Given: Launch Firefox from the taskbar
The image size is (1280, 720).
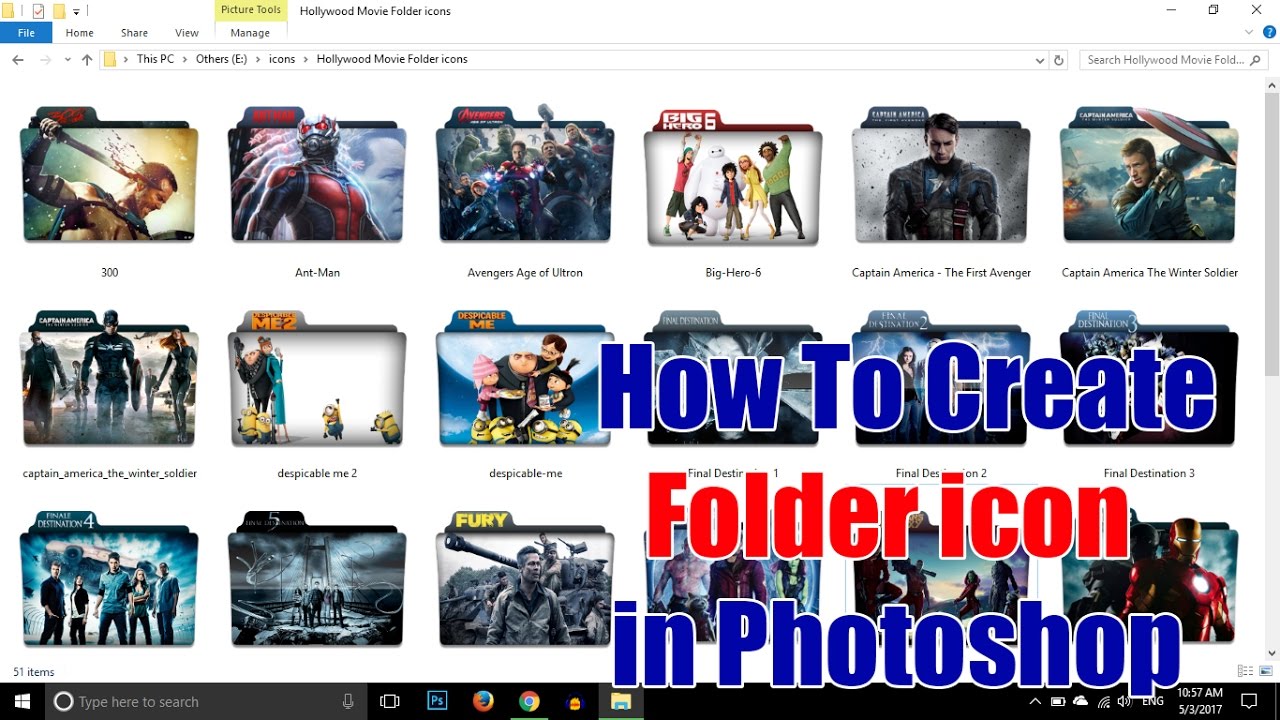Looking at the screenshot, I should point(483,701).
